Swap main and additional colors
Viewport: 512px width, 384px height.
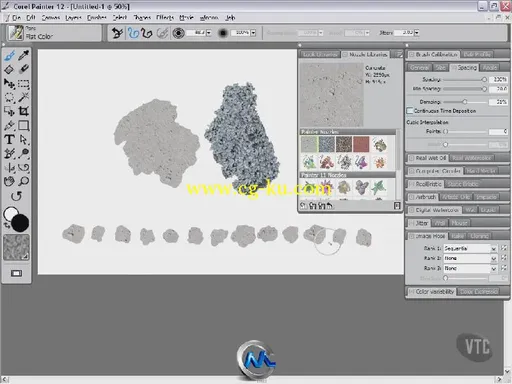tap(7, 226)
